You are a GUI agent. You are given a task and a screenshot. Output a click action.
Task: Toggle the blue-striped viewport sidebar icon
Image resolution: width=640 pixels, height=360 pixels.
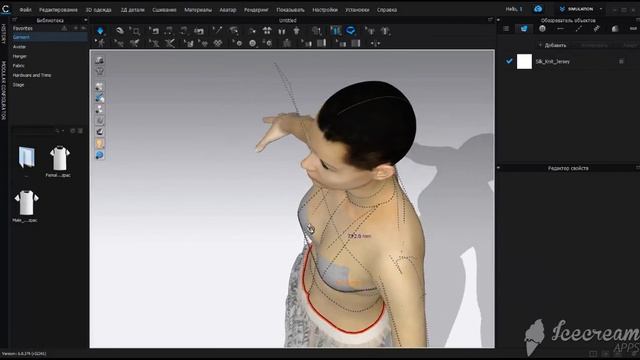click(100, 98)
